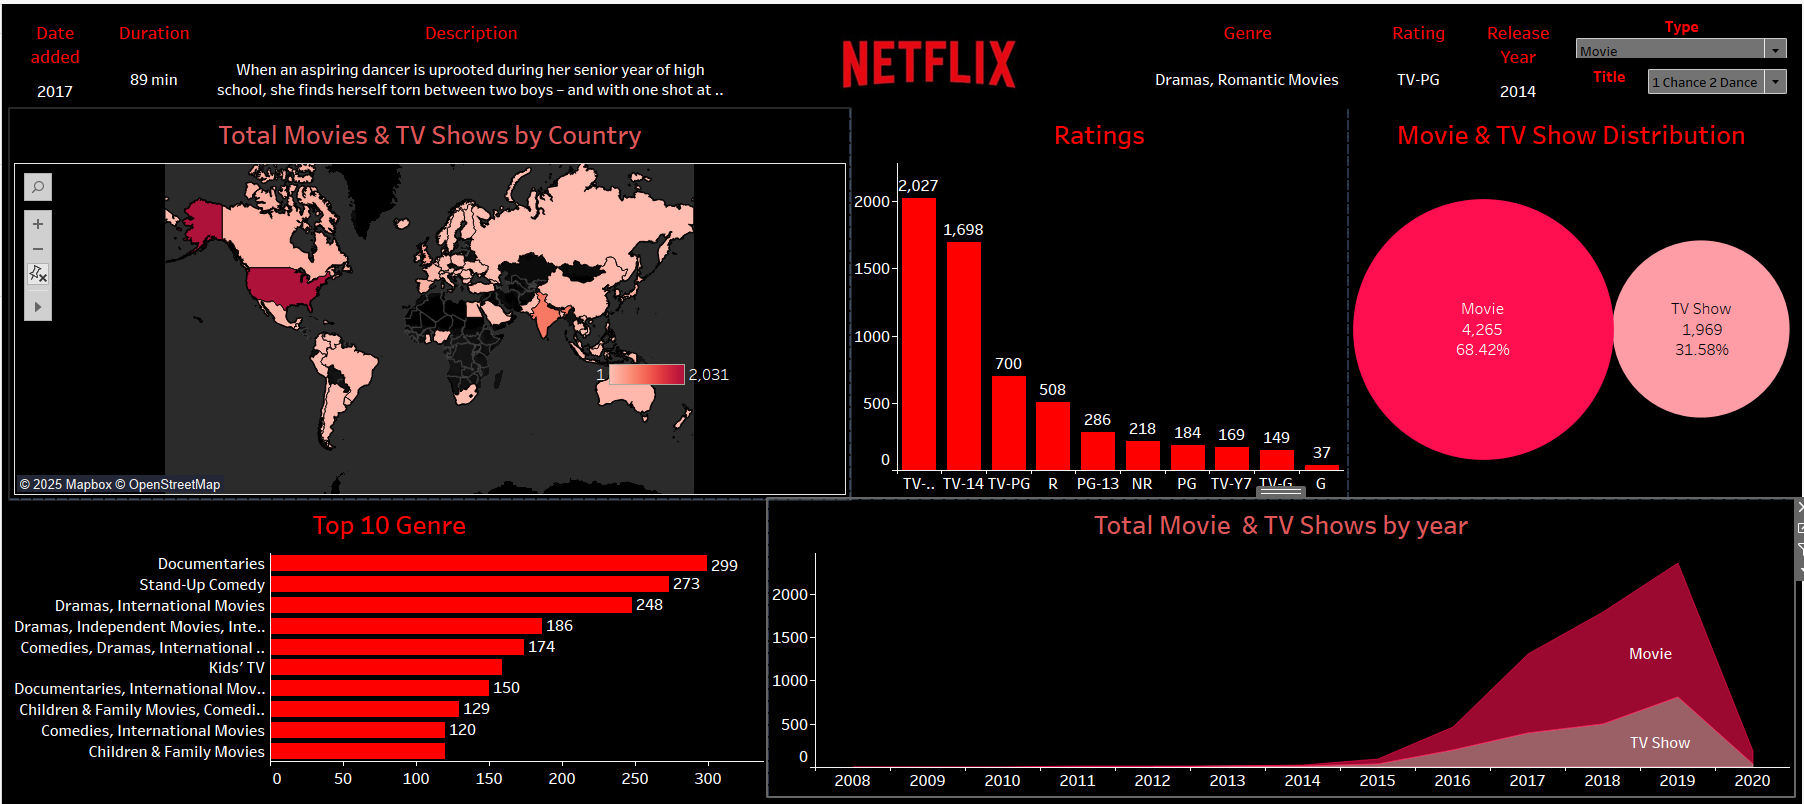The height and width of the screenshot is (804, 1804).
Task: Click the Mapbox OpenStreetMap attribution
Action: pyautogui.click(x=120, y=485)
